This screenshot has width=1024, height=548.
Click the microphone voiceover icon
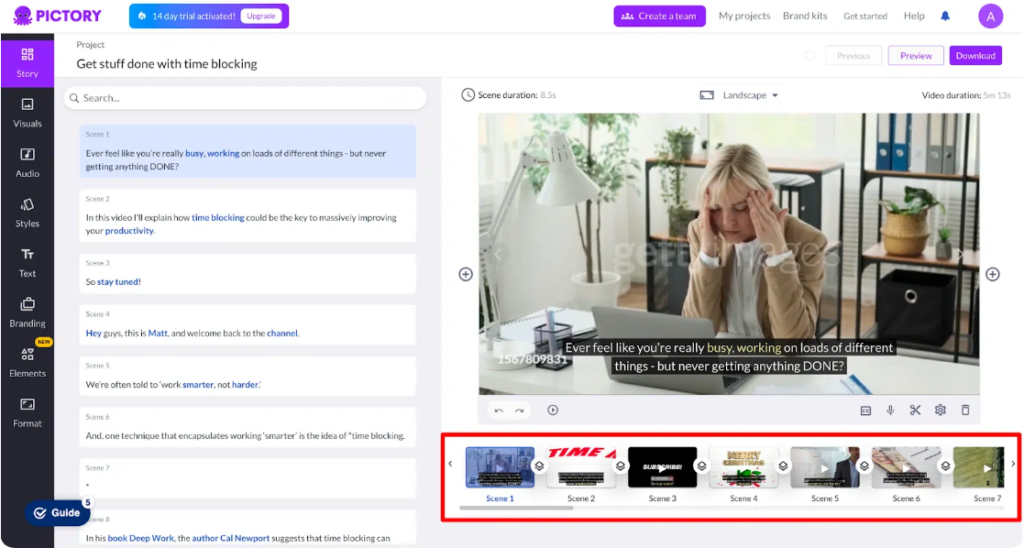890,410
